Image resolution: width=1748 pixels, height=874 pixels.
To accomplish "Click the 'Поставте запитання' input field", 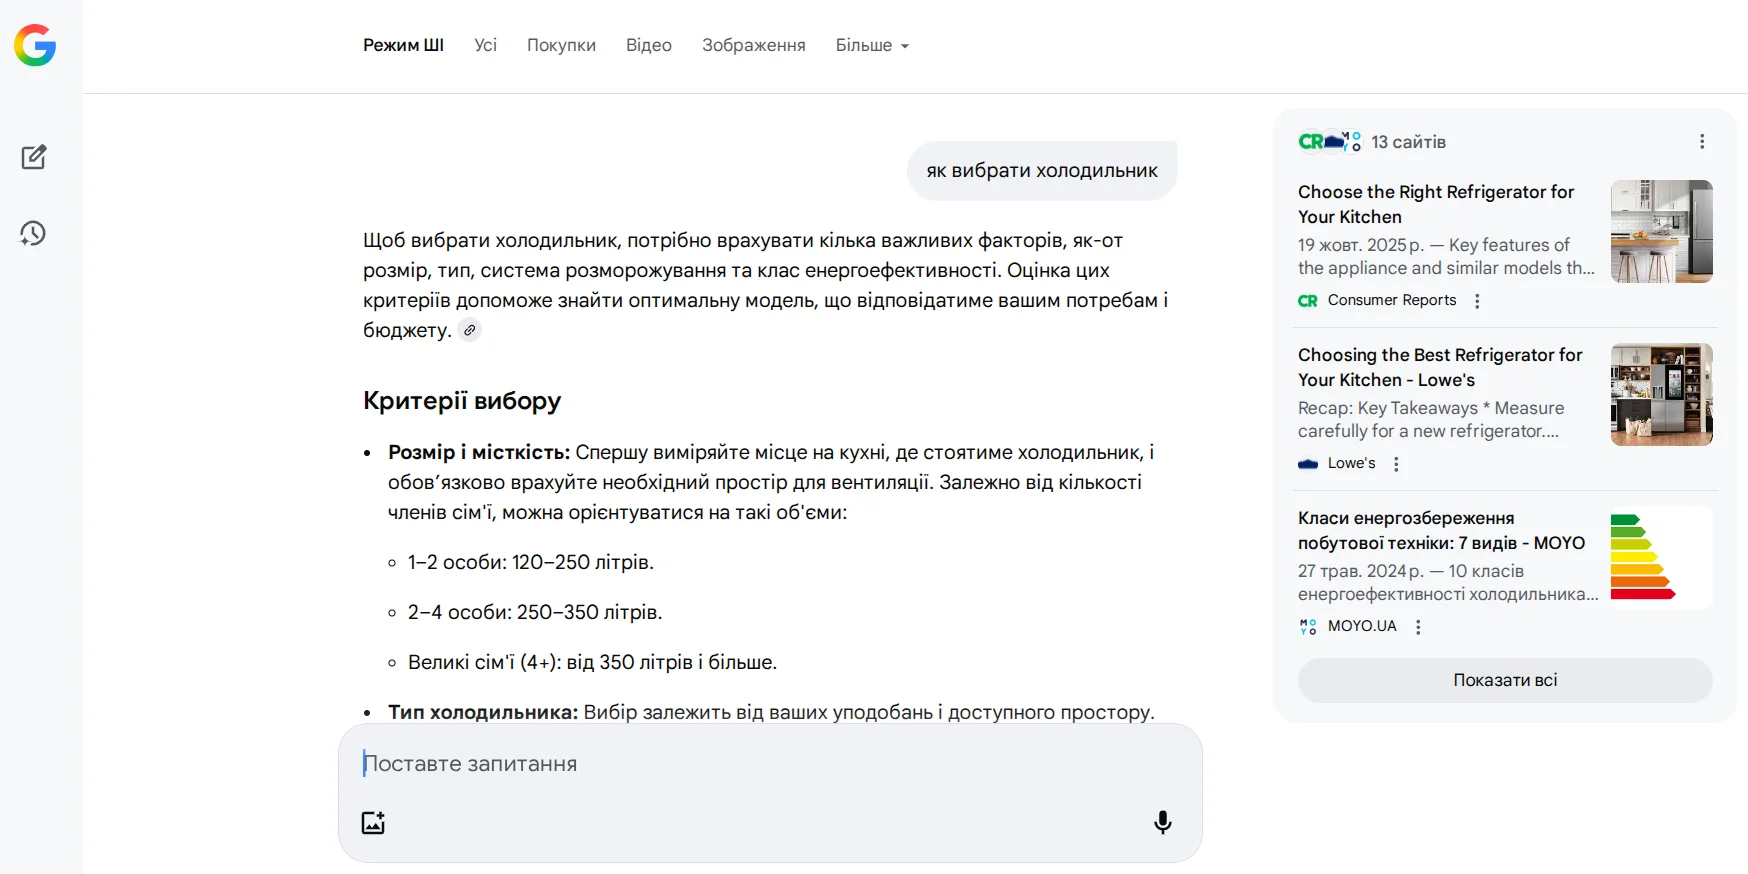I will point(770,764).
